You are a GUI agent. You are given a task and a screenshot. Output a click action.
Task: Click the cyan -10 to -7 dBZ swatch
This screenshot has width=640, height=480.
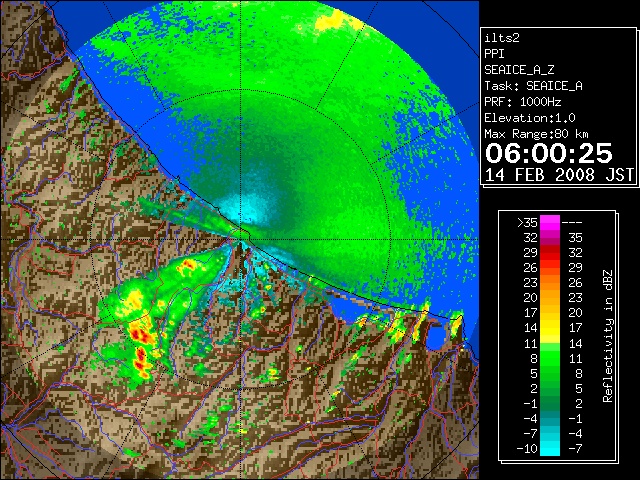(x=550, y=449)
